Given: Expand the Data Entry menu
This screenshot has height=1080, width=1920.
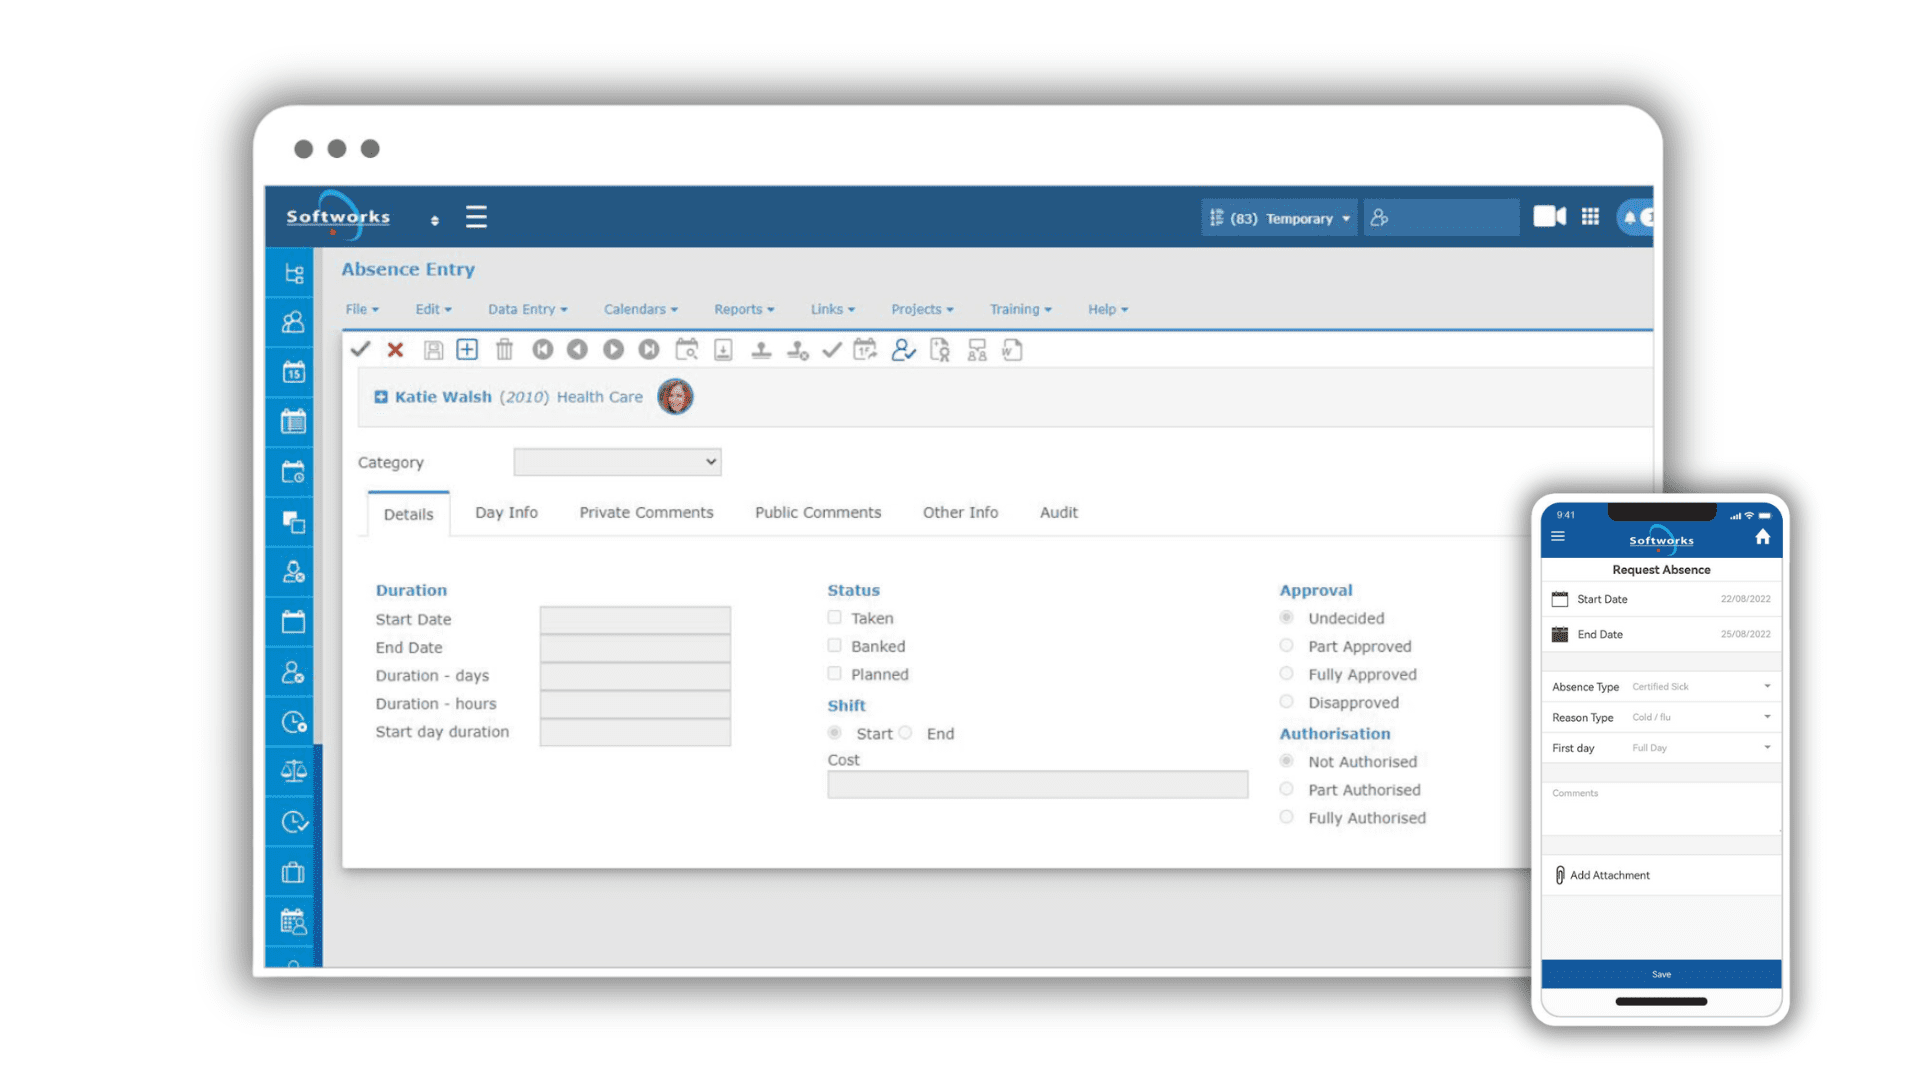Looking at the screenshot, I should click(525, 307).
